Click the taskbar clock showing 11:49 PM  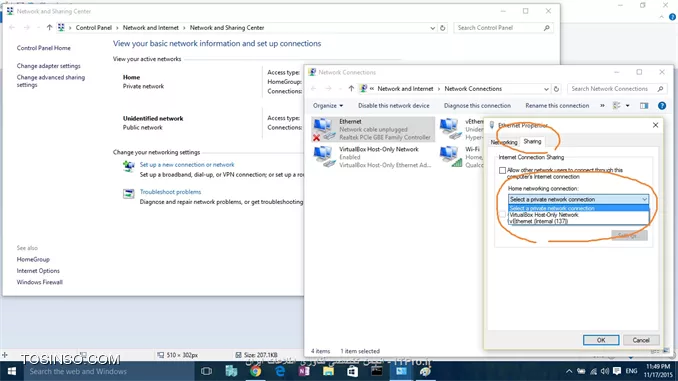point(658,371)
